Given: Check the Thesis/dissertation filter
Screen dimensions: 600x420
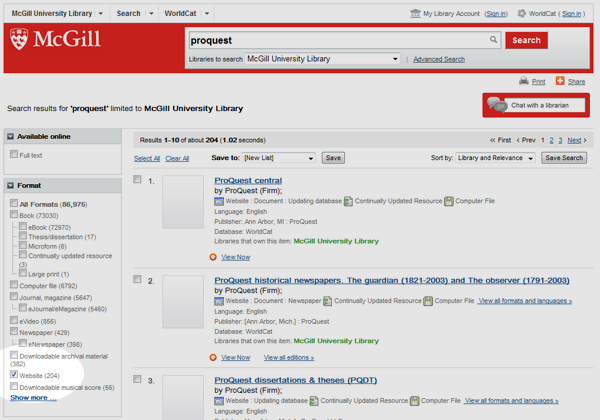Looking at the screenshot, I should coord(23,236).
